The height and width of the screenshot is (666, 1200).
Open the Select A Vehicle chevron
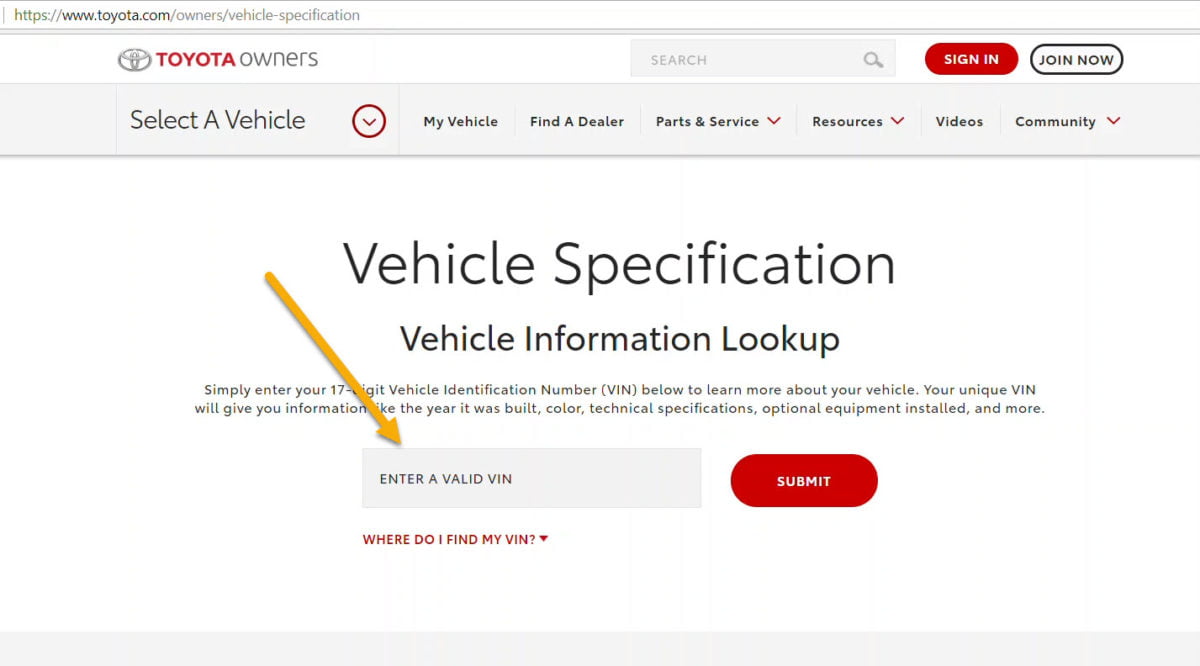(x=369, y=121)
